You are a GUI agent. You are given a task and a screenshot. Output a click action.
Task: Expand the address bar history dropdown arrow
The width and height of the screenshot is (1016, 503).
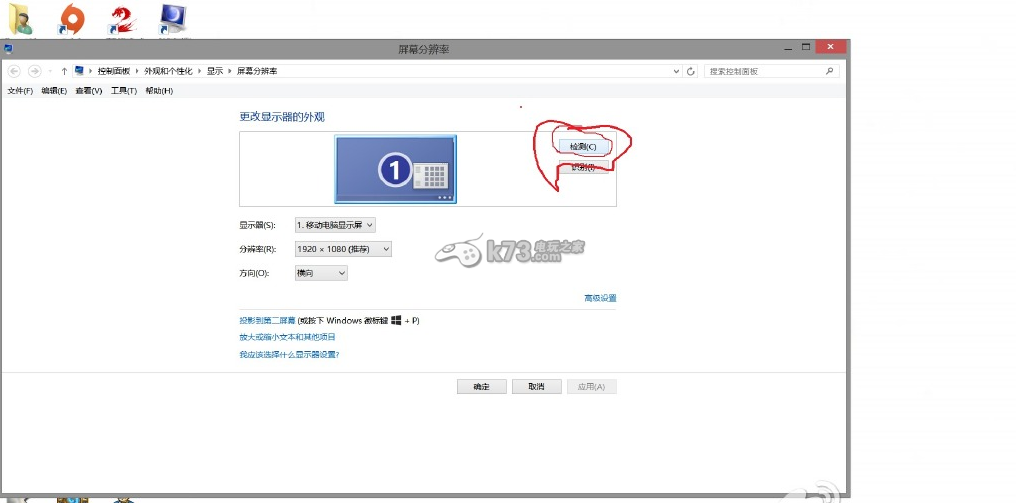677,71
